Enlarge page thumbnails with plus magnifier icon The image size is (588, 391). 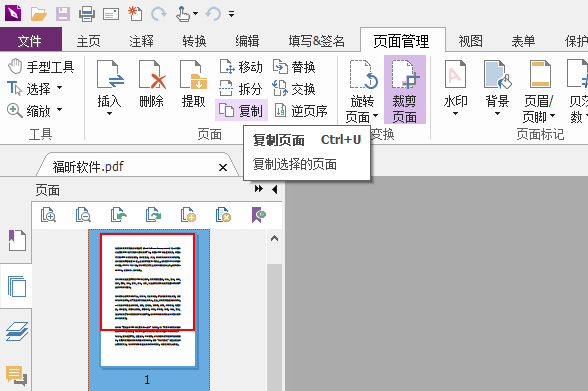[x=48, y=215]
